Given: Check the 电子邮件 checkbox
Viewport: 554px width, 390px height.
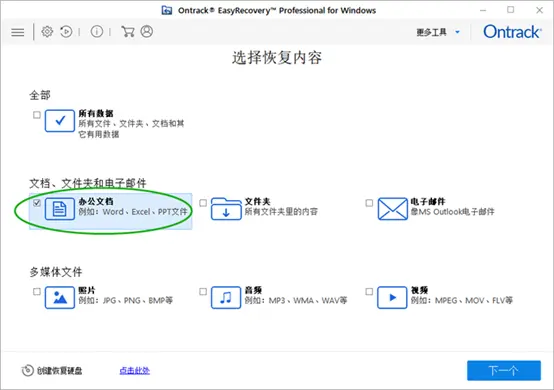Looking at the screenshot, I should click(x=369, y=203).
